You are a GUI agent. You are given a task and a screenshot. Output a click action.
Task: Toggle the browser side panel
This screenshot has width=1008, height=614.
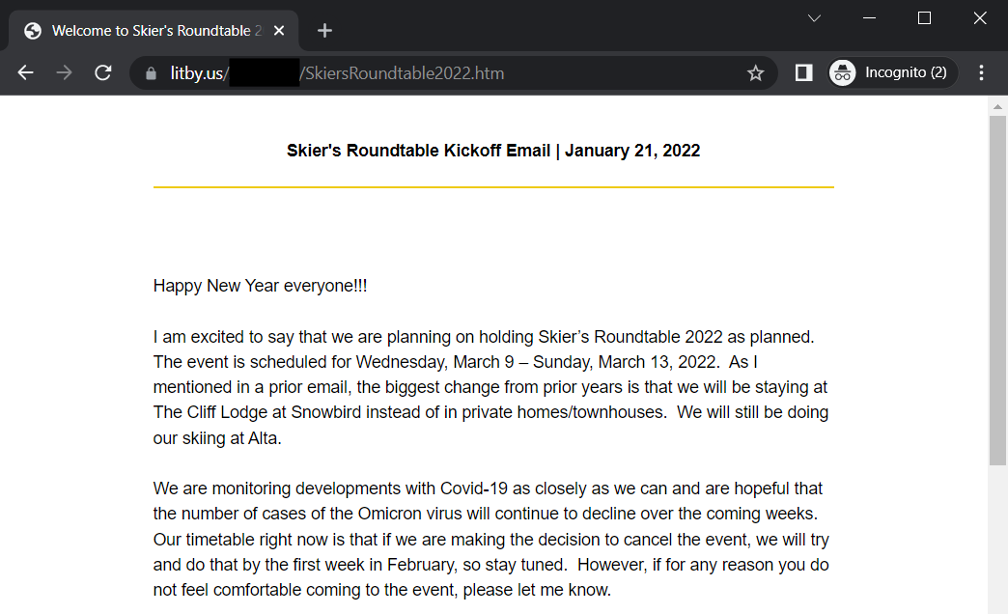(x=803, y=73)
